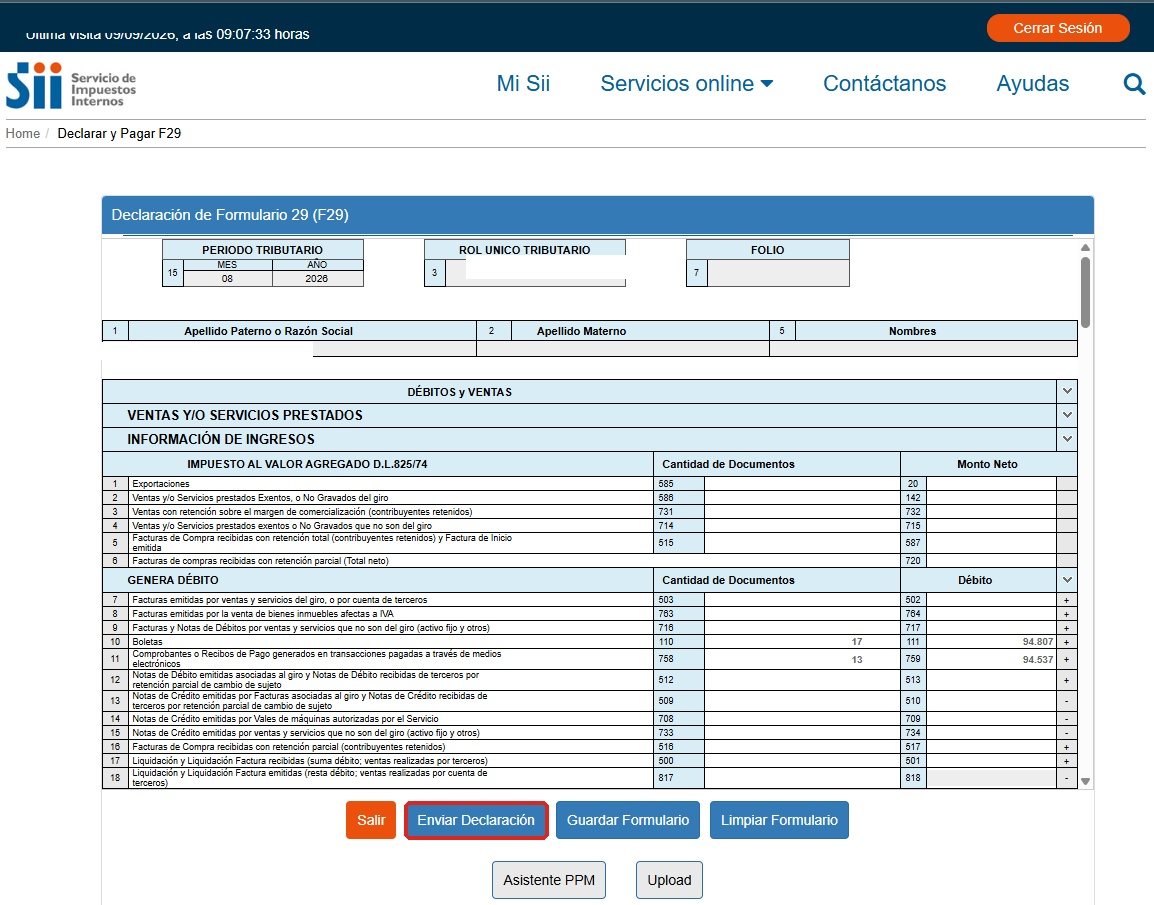The height and width of the screenshot is (905, 1154).
Task: Click the Rol Unico Tributario field
Action: pos(535,273)
